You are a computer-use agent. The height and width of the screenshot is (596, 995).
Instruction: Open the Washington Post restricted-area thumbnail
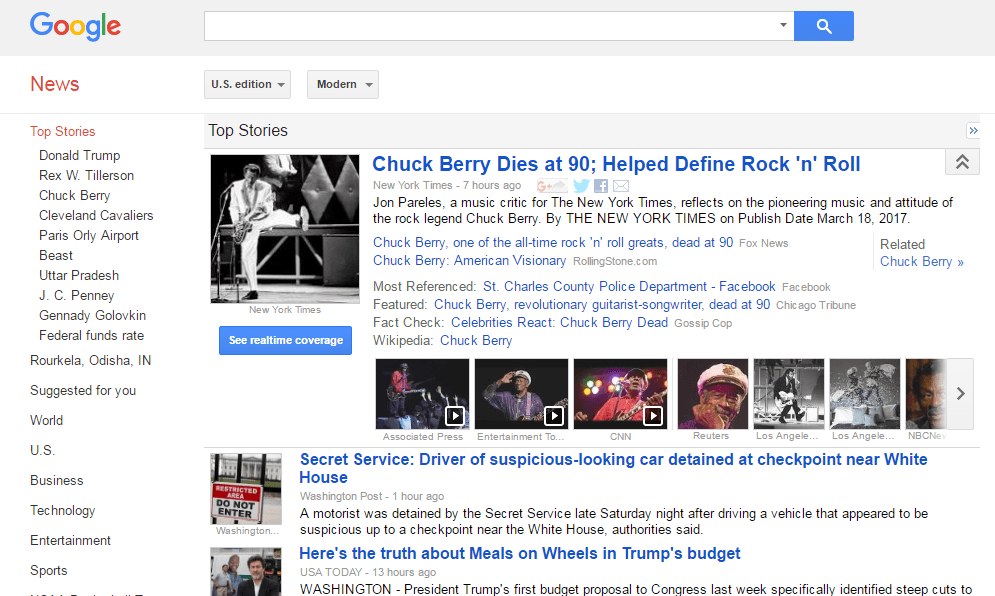pos(245,488)
